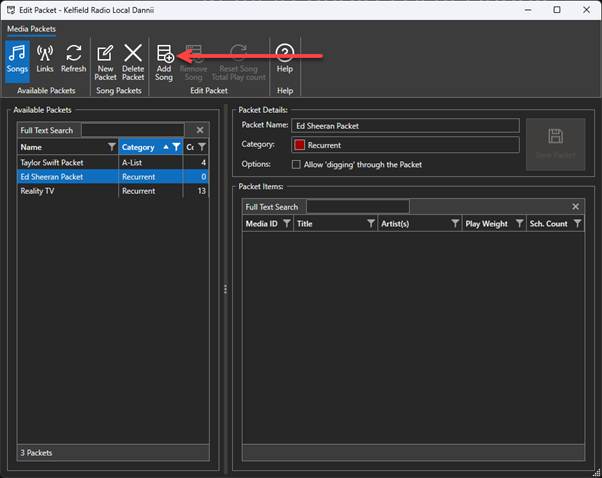Click the splitter handle between panels
This screenshot has height=478, width=602.
click(x=225, y=289)
